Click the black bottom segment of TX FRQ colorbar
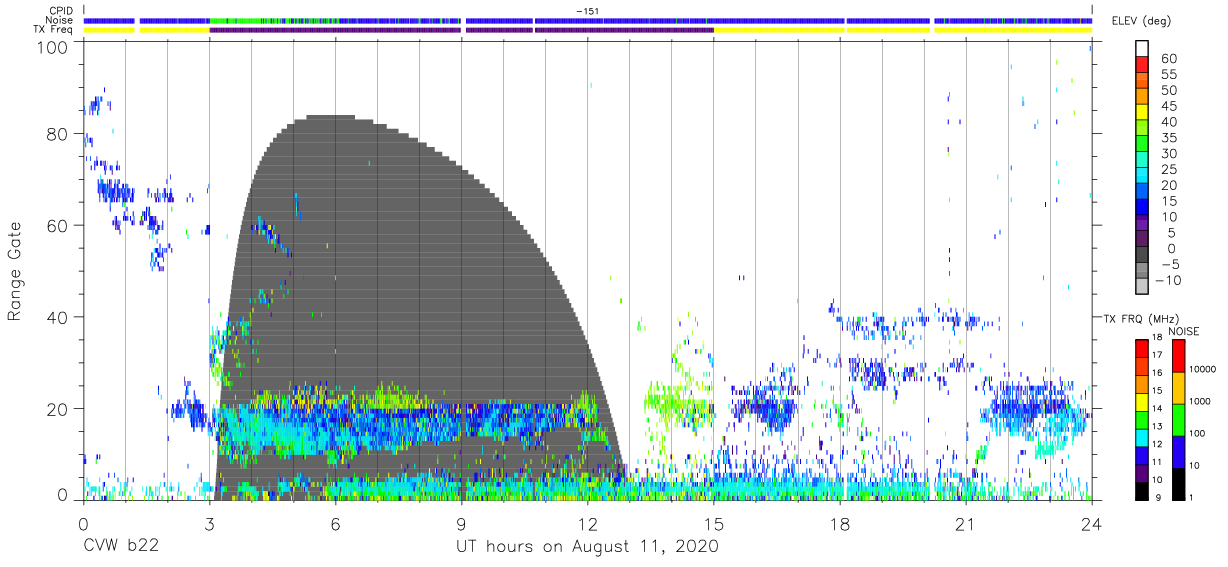Screen dimensions: 1228x567 pos(1141,491)
